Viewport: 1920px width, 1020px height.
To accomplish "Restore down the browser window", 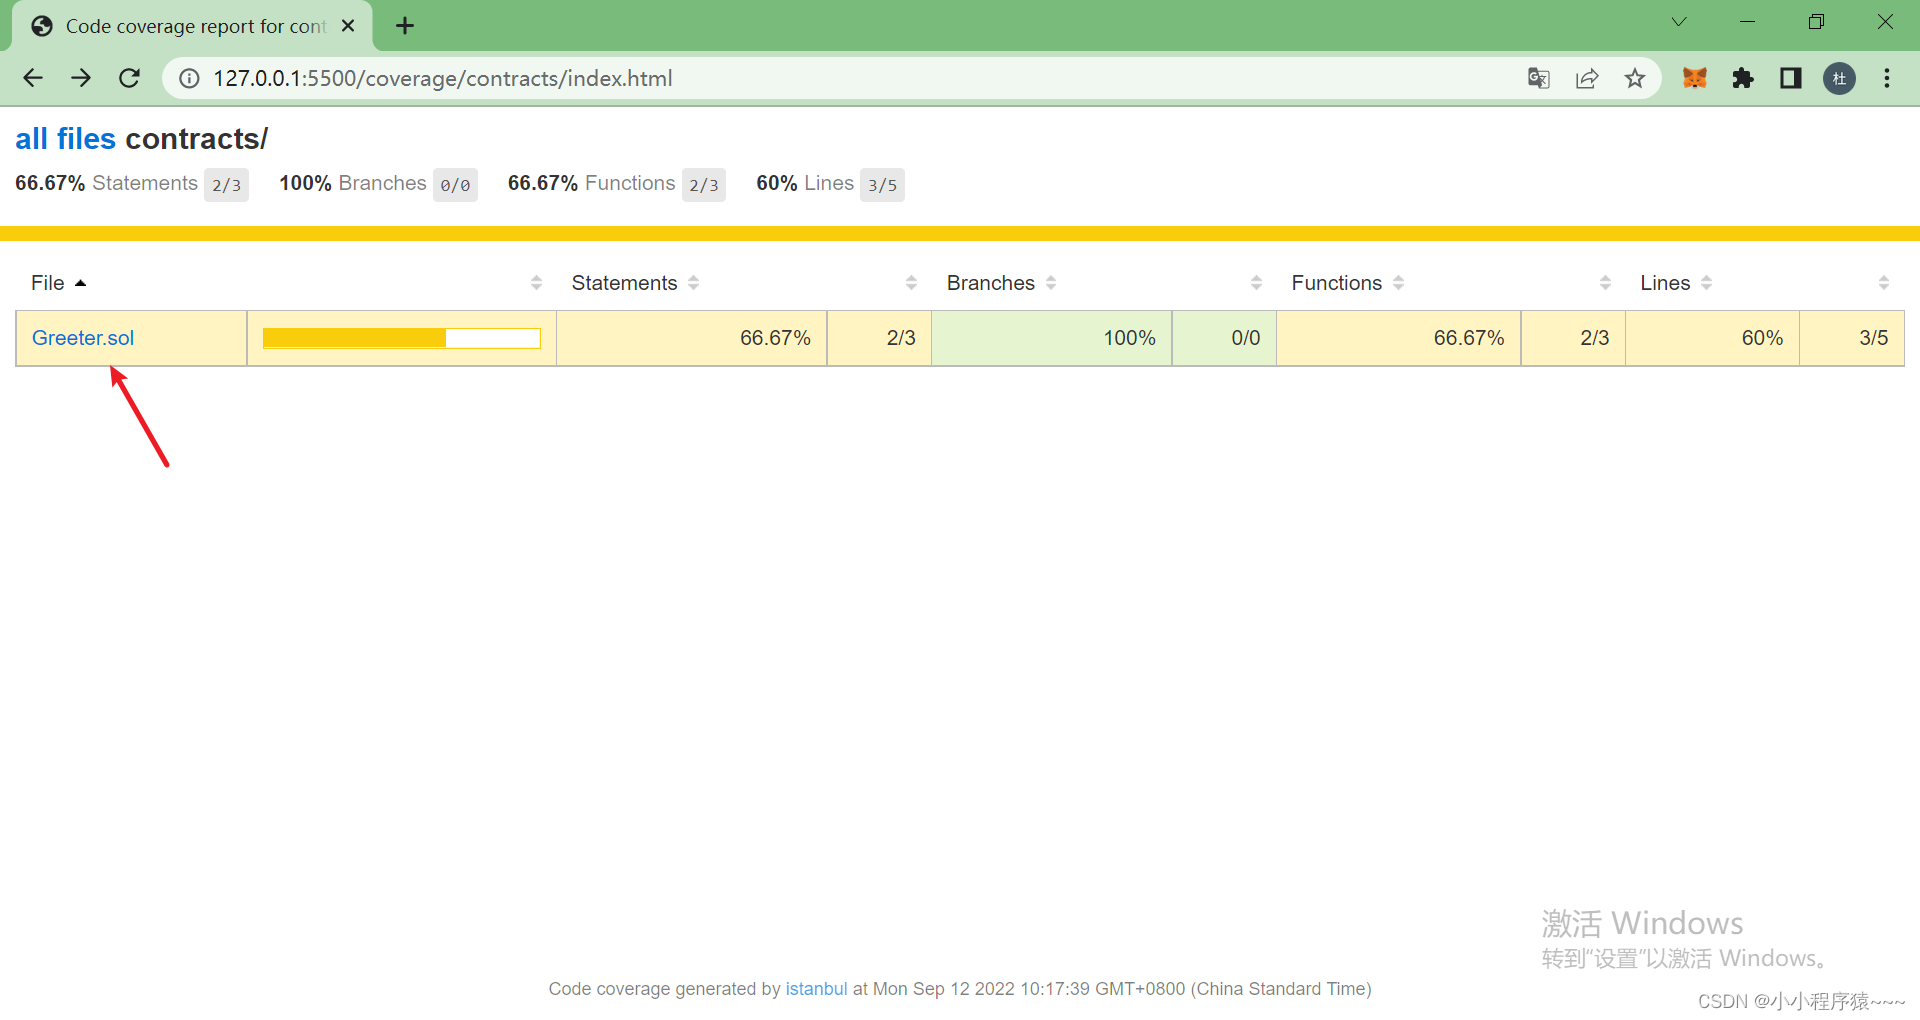I will point(1816,22).
